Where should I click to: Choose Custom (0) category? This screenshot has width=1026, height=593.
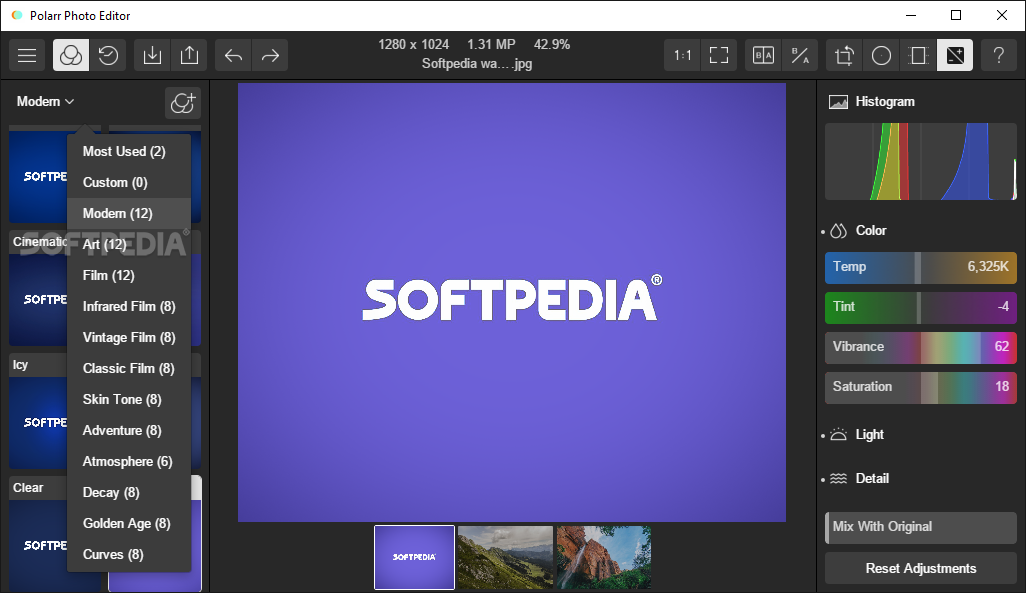pos(129,183)
